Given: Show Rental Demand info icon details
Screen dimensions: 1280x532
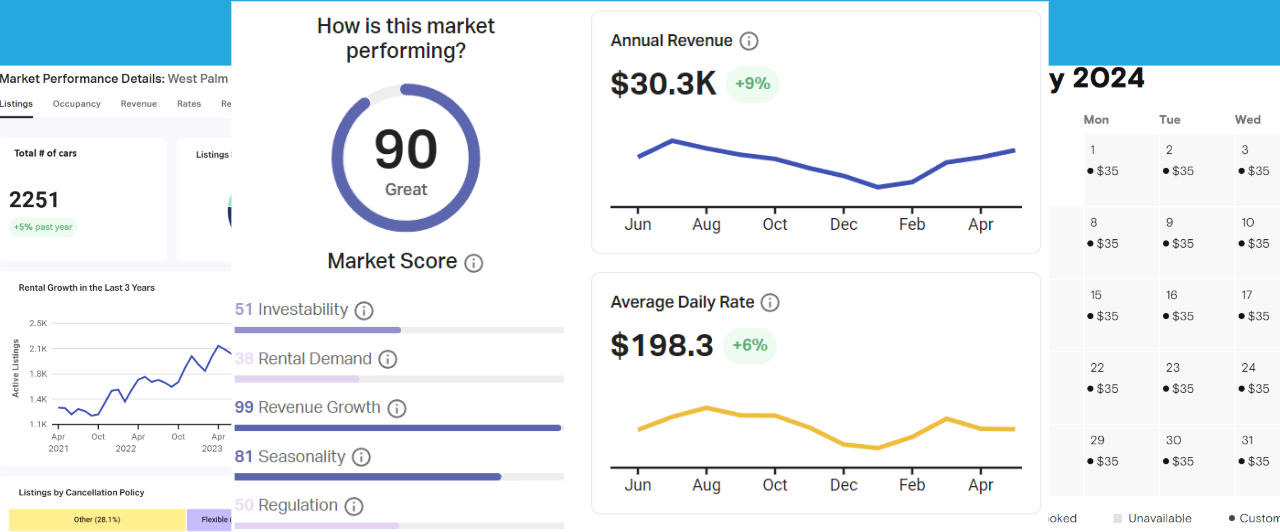Looking at the screenshot, I should coord(387,359).
